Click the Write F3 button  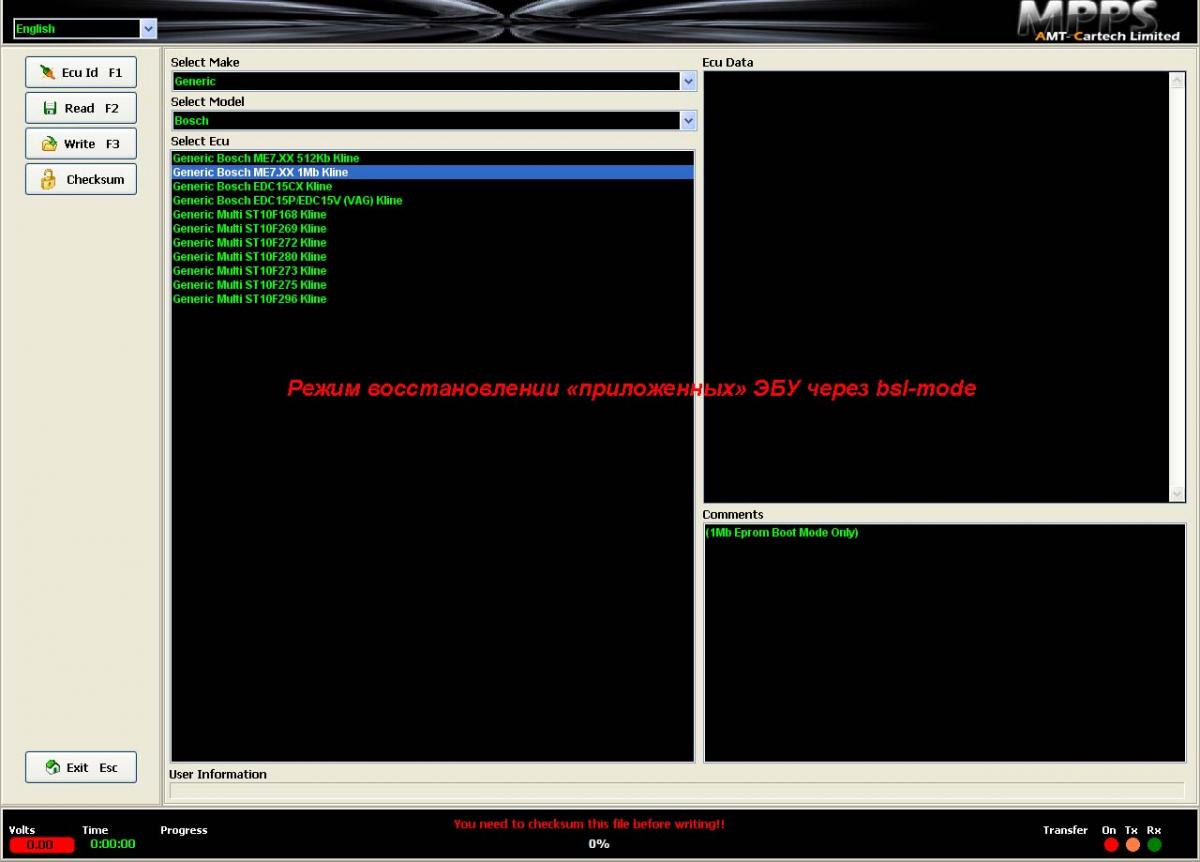coord(81,144)
